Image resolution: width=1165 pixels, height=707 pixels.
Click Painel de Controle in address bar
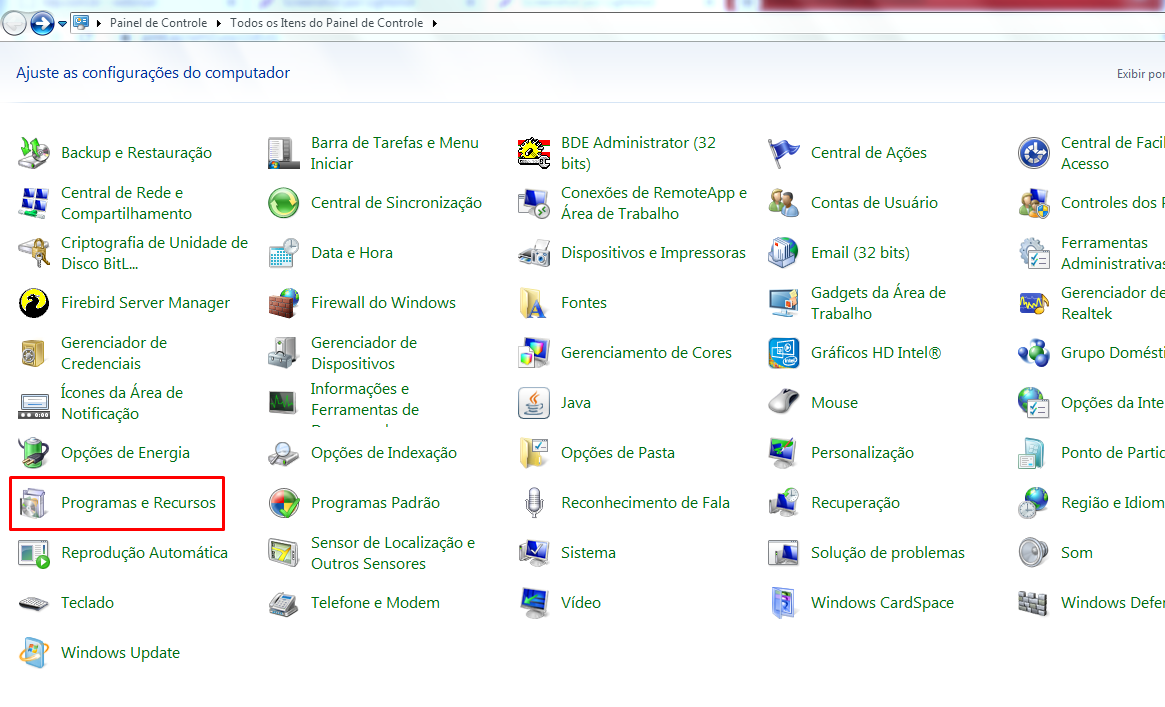[158, 23]
